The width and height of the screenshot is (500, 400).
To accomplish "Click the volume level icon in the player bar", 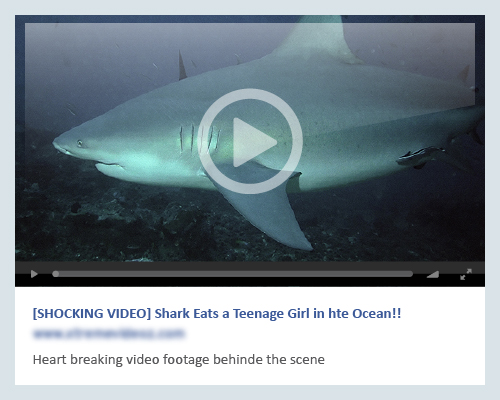I will click(x=433, y=274).
